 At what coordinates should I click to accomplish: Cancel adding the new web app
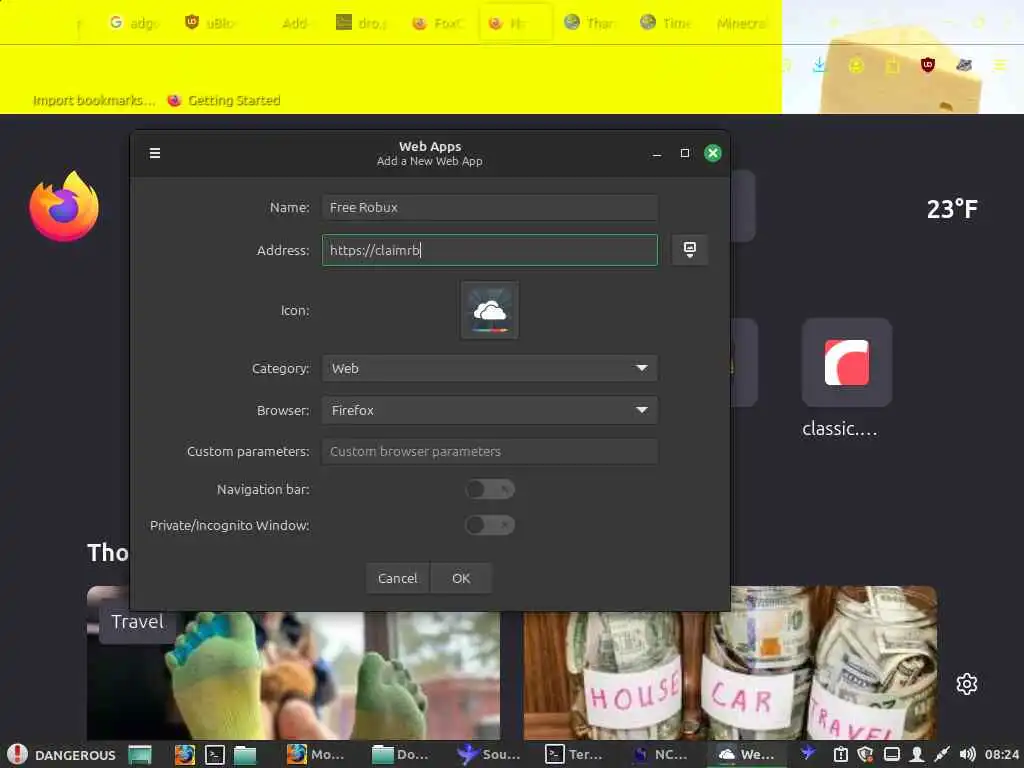397,578
